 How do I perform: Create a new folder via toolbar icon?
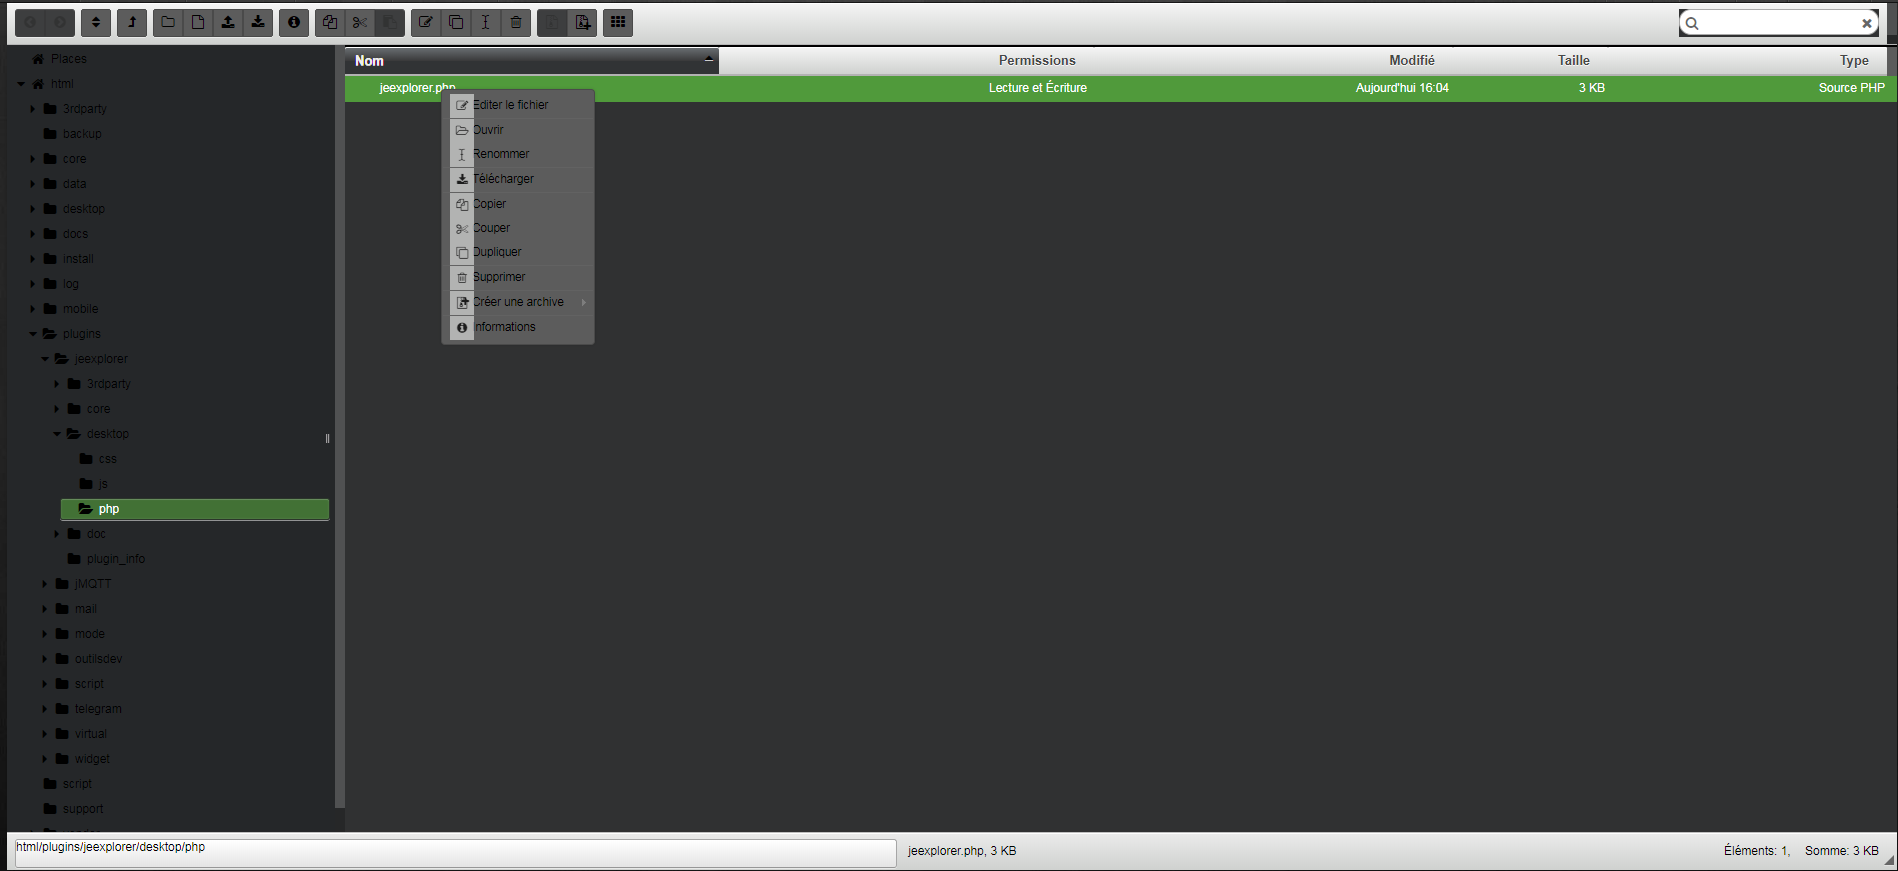(x=168, y=22)
